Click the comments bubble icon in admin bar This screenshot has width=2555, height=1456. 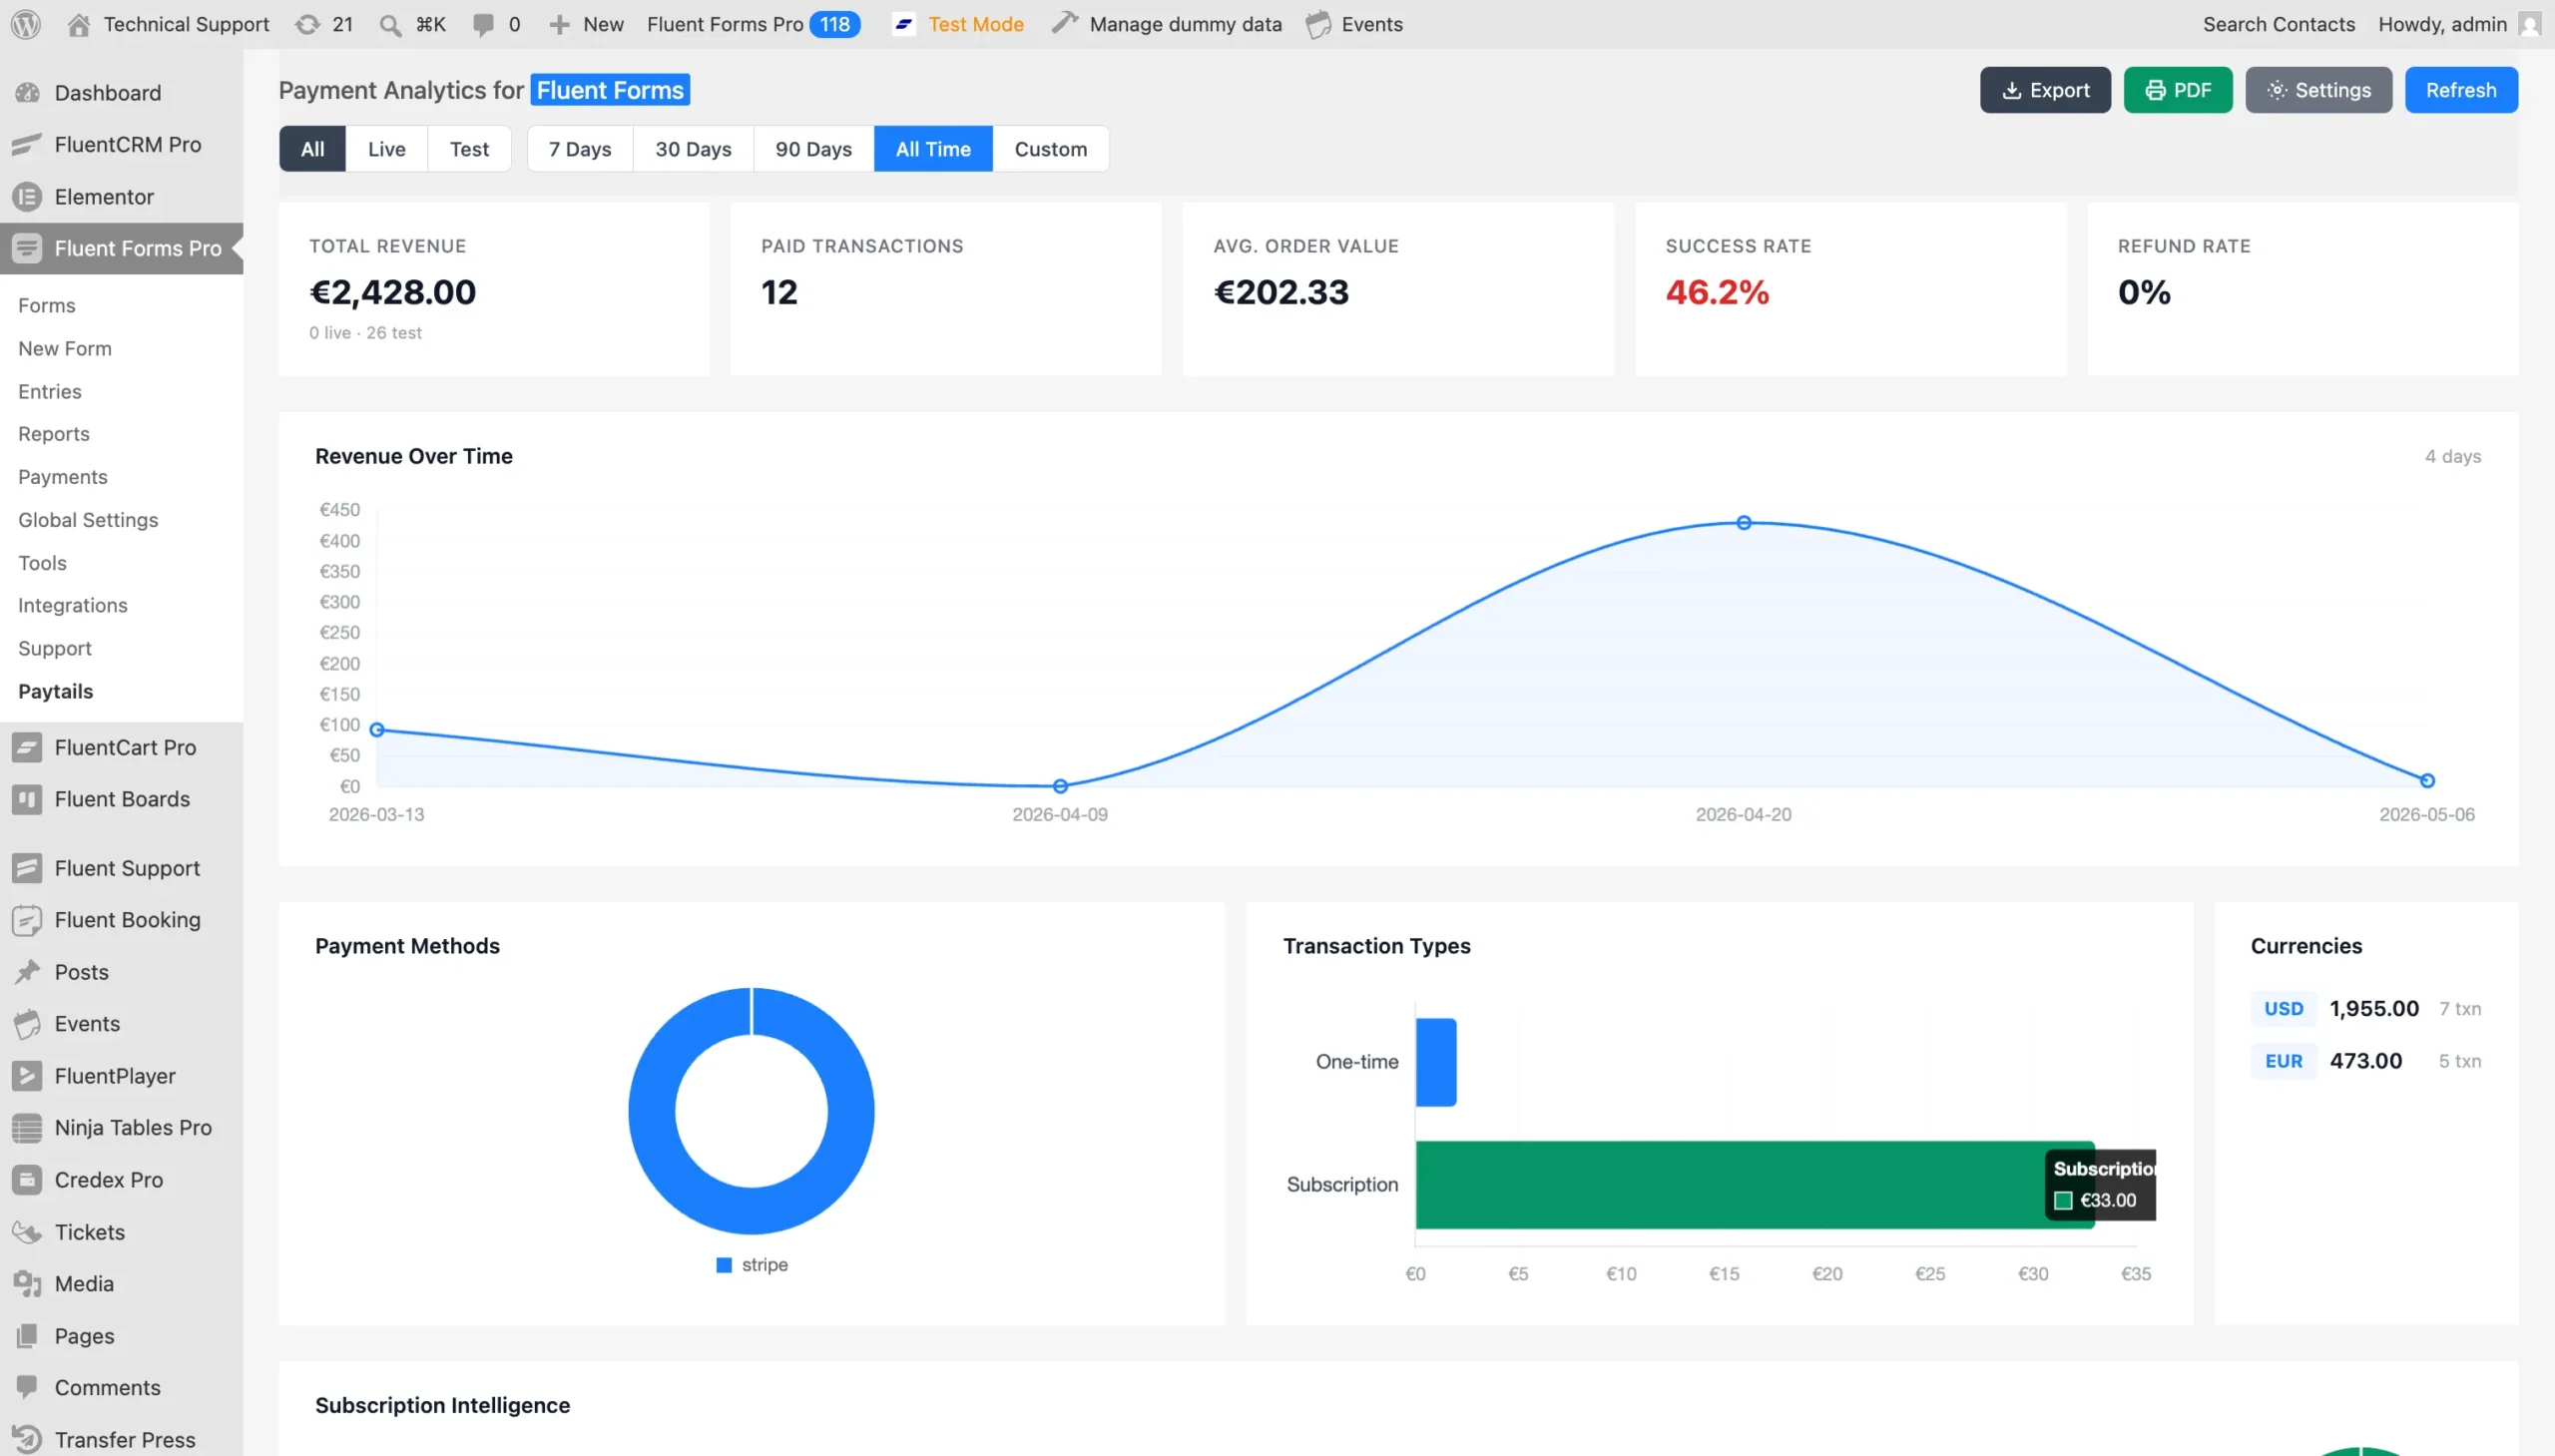pyautogui.click(x=483, y=24)
